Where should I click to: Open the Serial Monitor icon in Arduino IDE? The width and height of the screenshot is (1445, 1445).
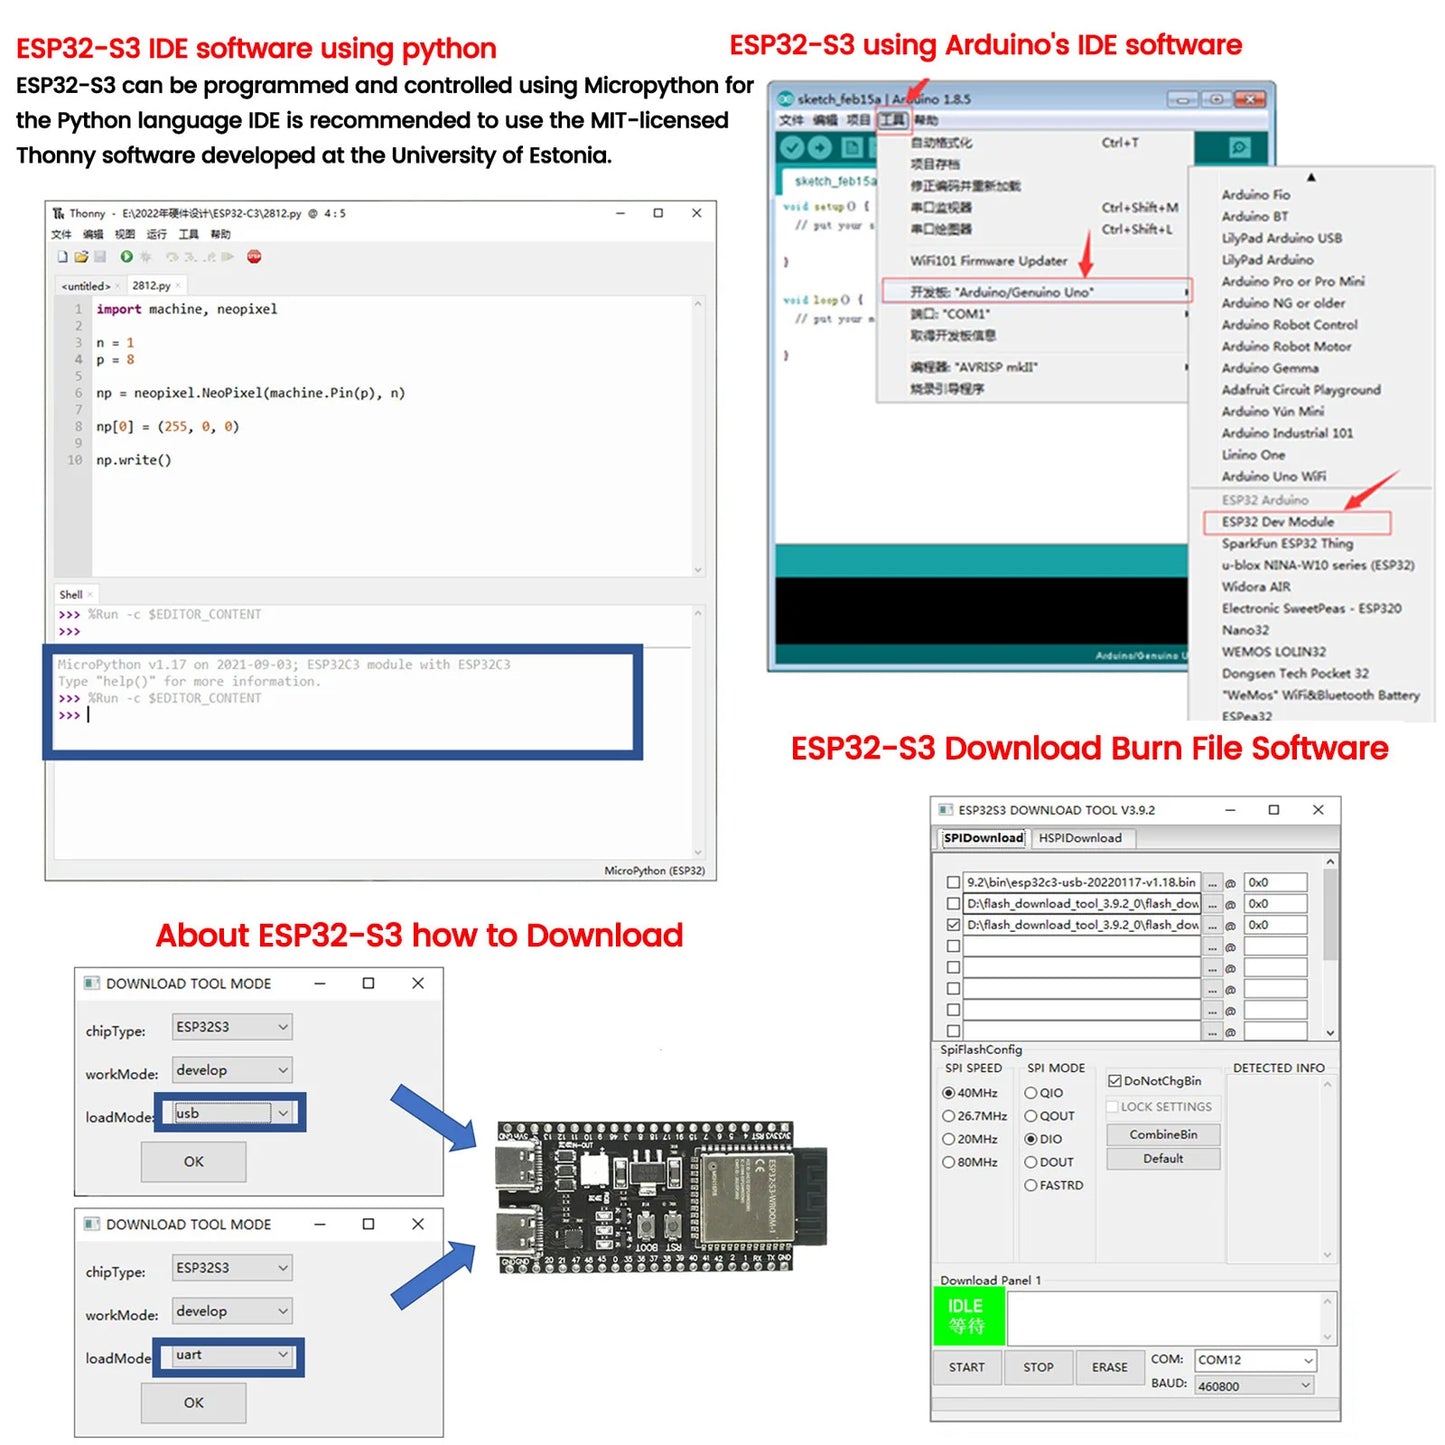pos(1238,145)
